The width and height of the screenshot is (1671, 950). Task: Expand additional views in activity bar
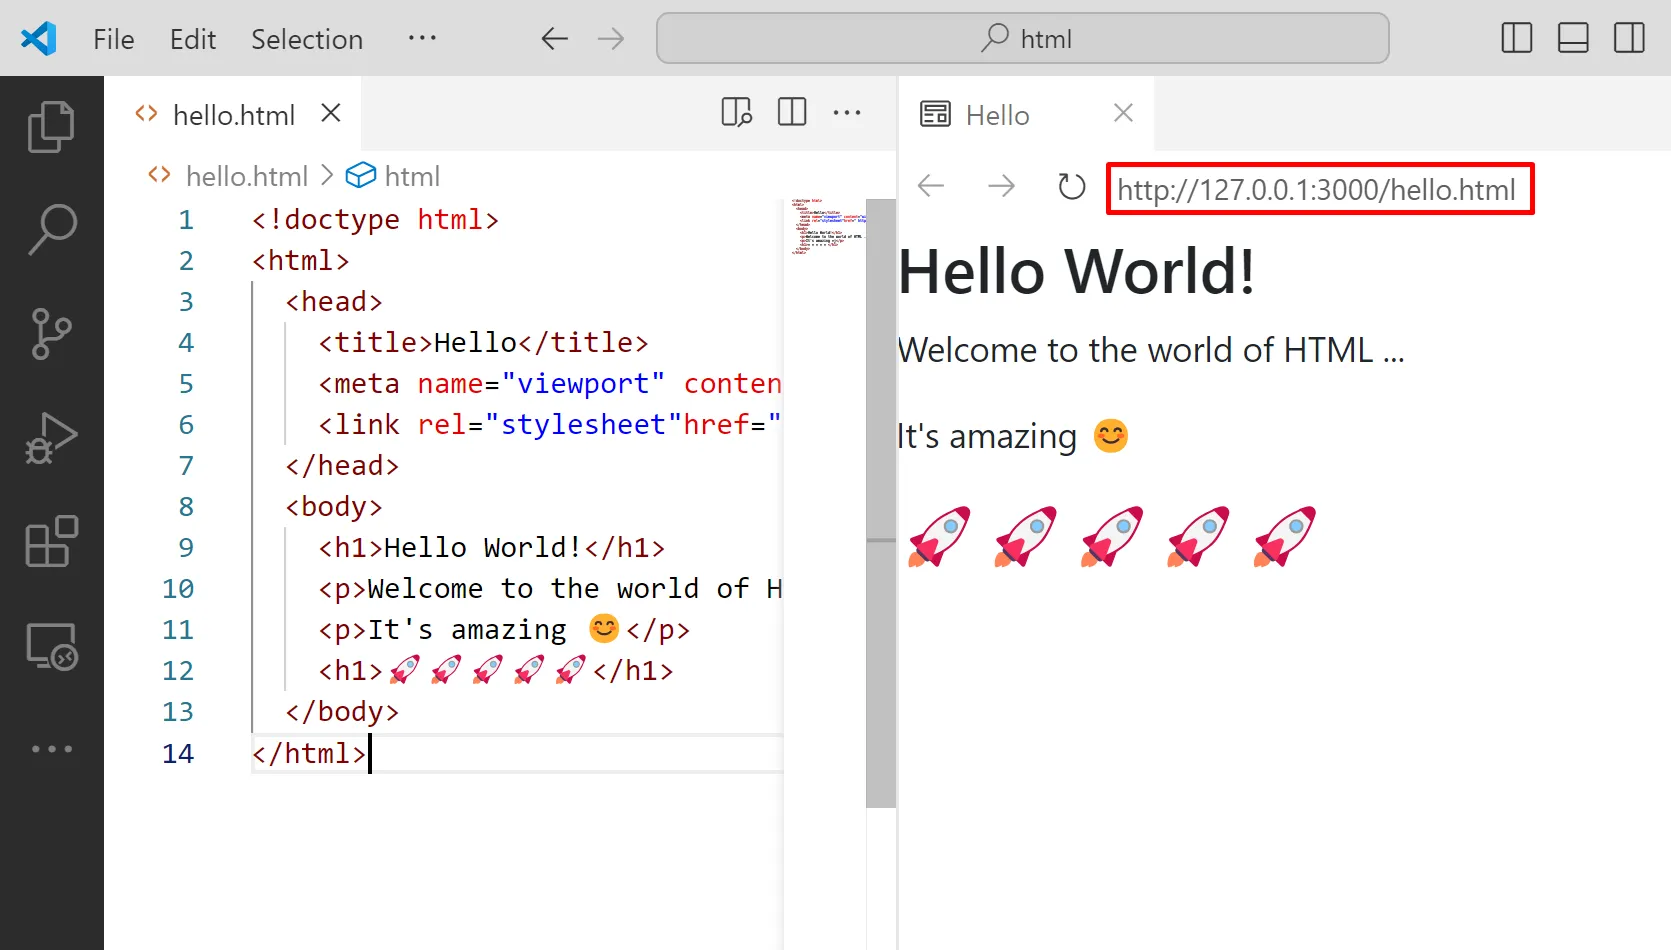(x=51, y=749)
